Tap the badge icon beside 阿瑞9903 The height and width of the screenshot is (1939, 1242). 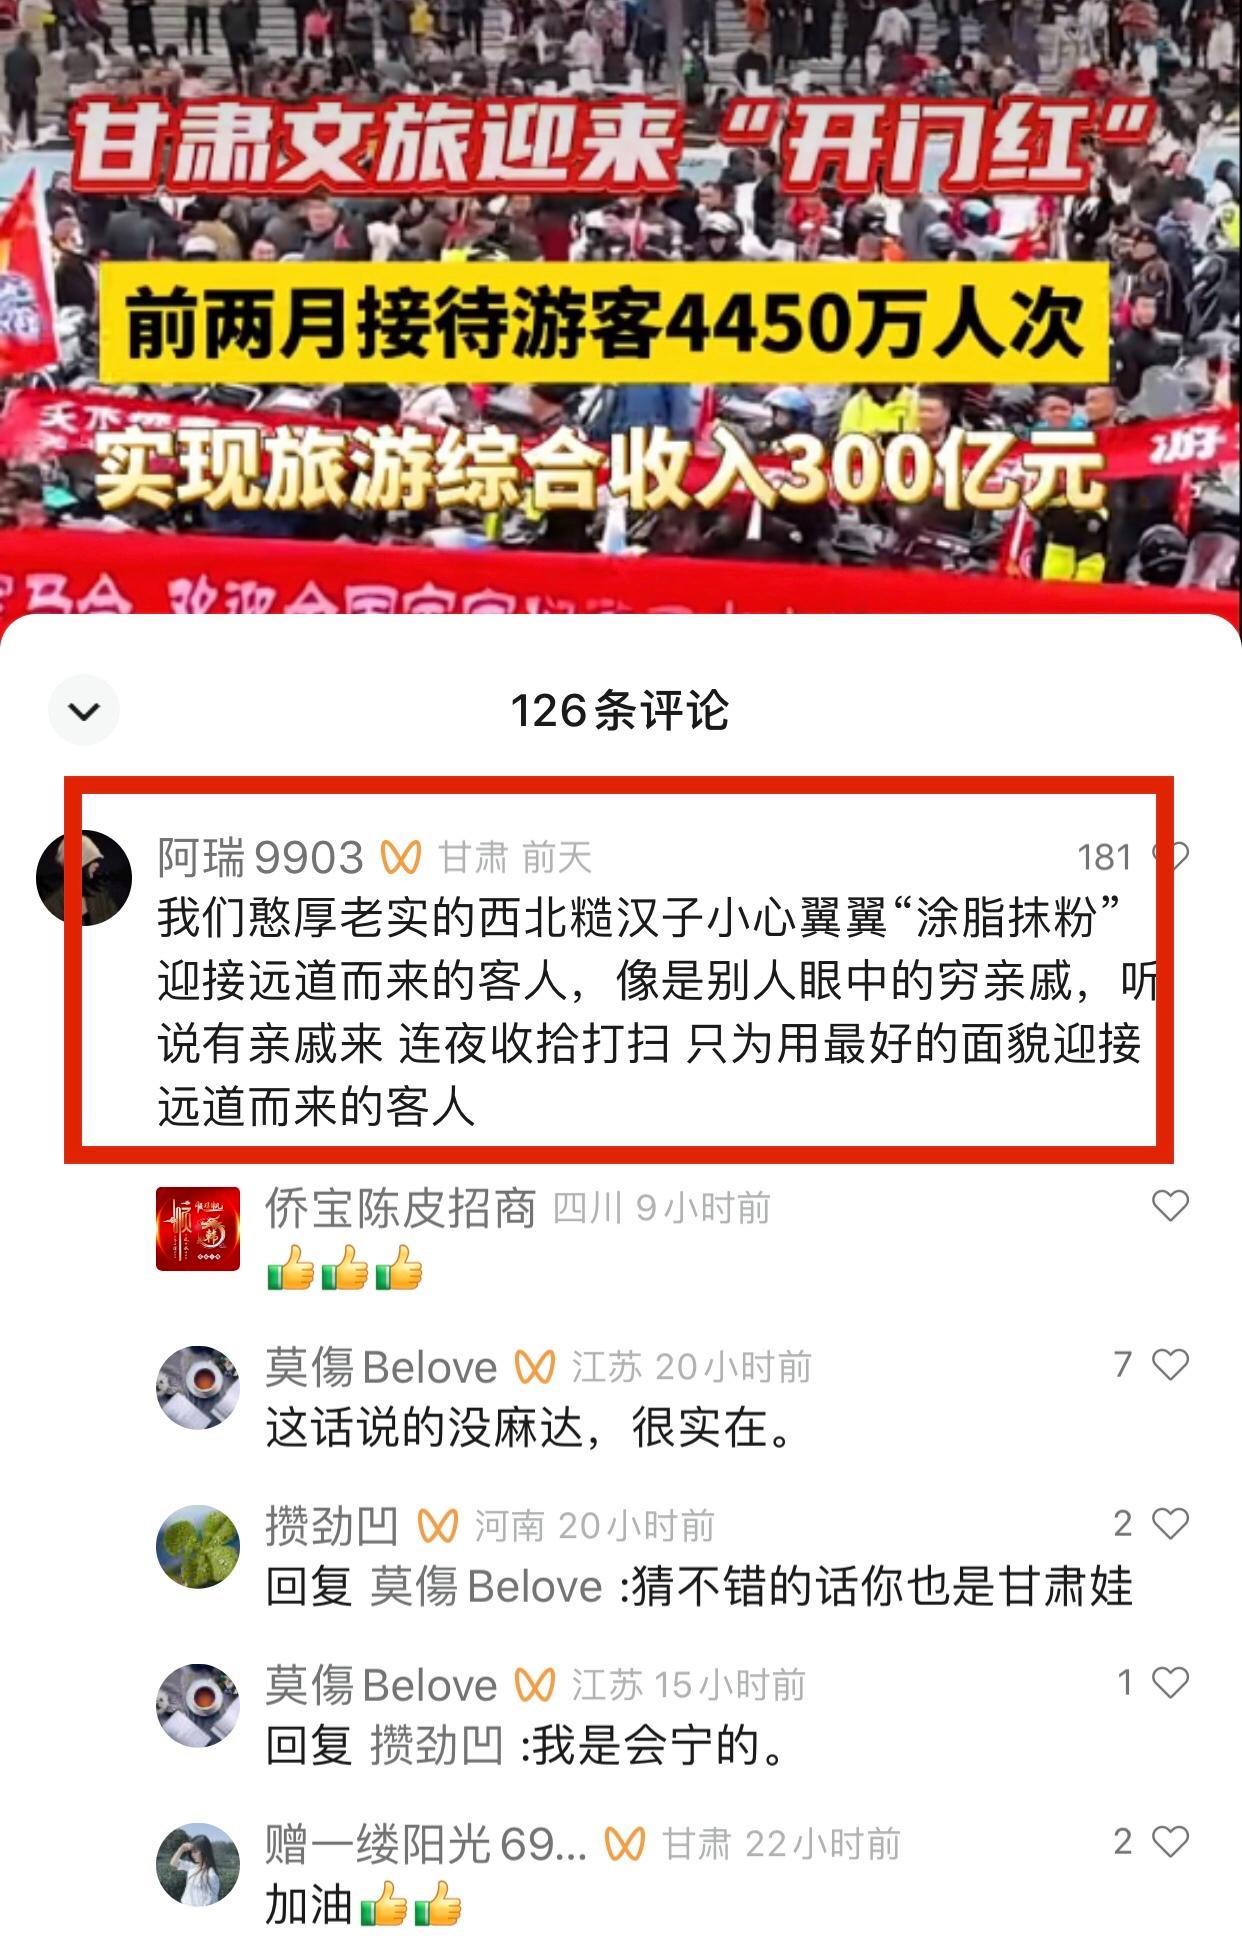pos(400,857)
